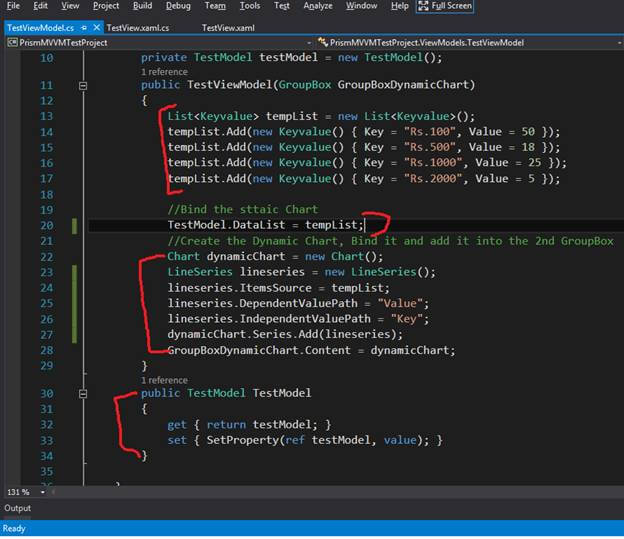Click the '1 reference' link above line 11

[164, 72]
